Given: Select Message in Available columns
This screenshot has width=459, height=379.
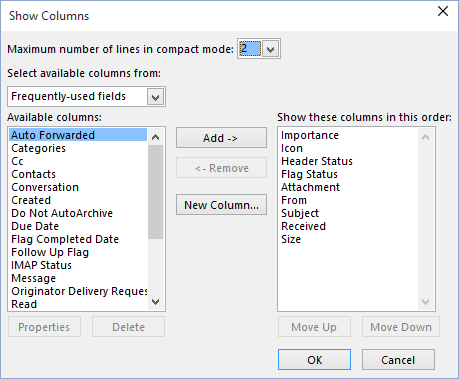Looking at the screenshot, I should tap(78, 278).
